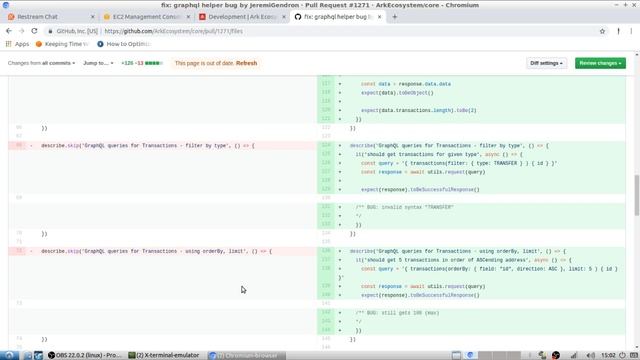Expand Changes from all commits dropdown

[x=41, y=63]
